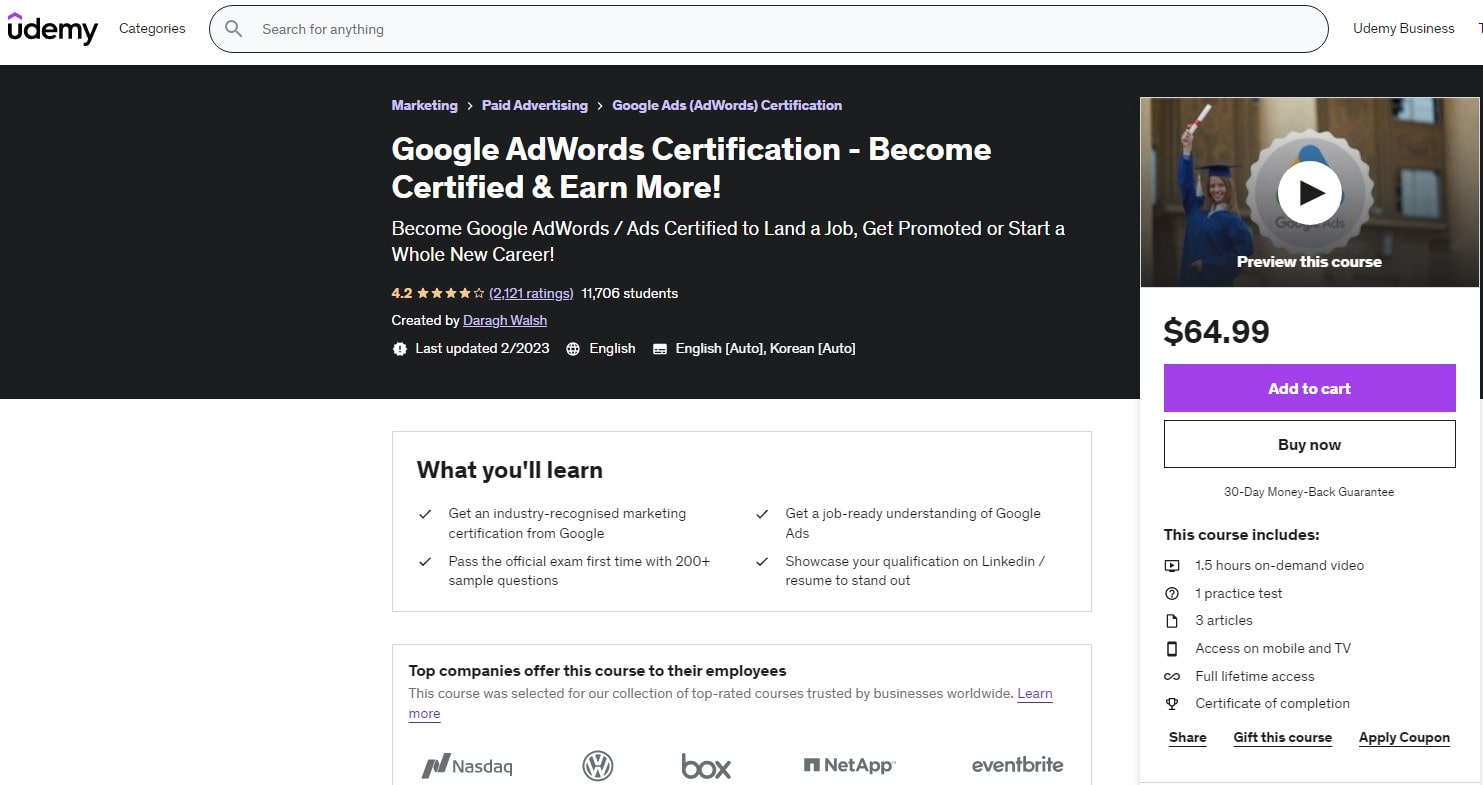
Task: Open Google Ads (AdWords) Certification breadcrumb
Action: tap(727, 105)
